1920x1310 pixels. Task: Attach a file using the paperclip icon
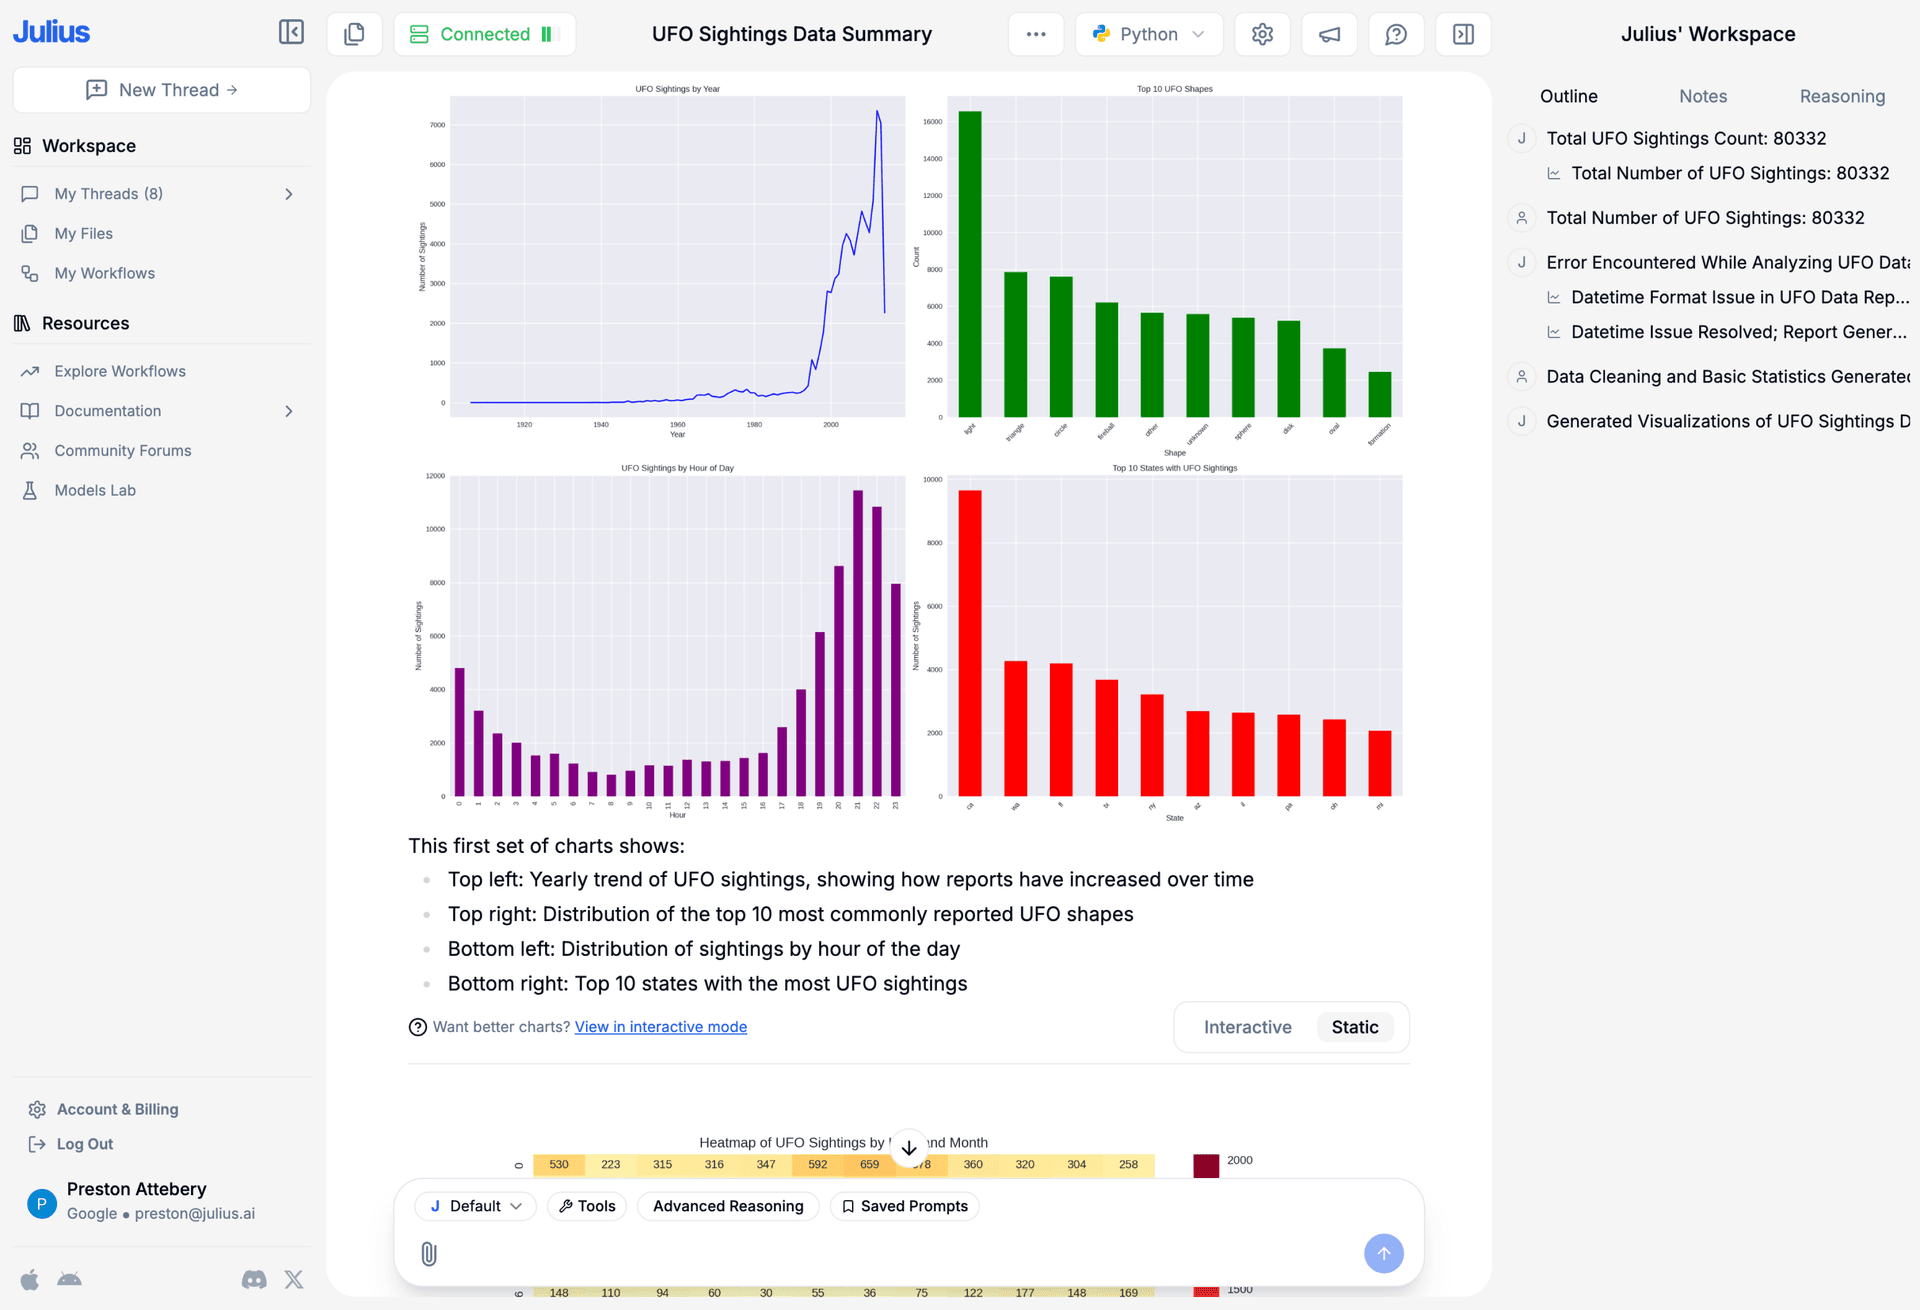pyautogui.click(x=429, y=1253)
